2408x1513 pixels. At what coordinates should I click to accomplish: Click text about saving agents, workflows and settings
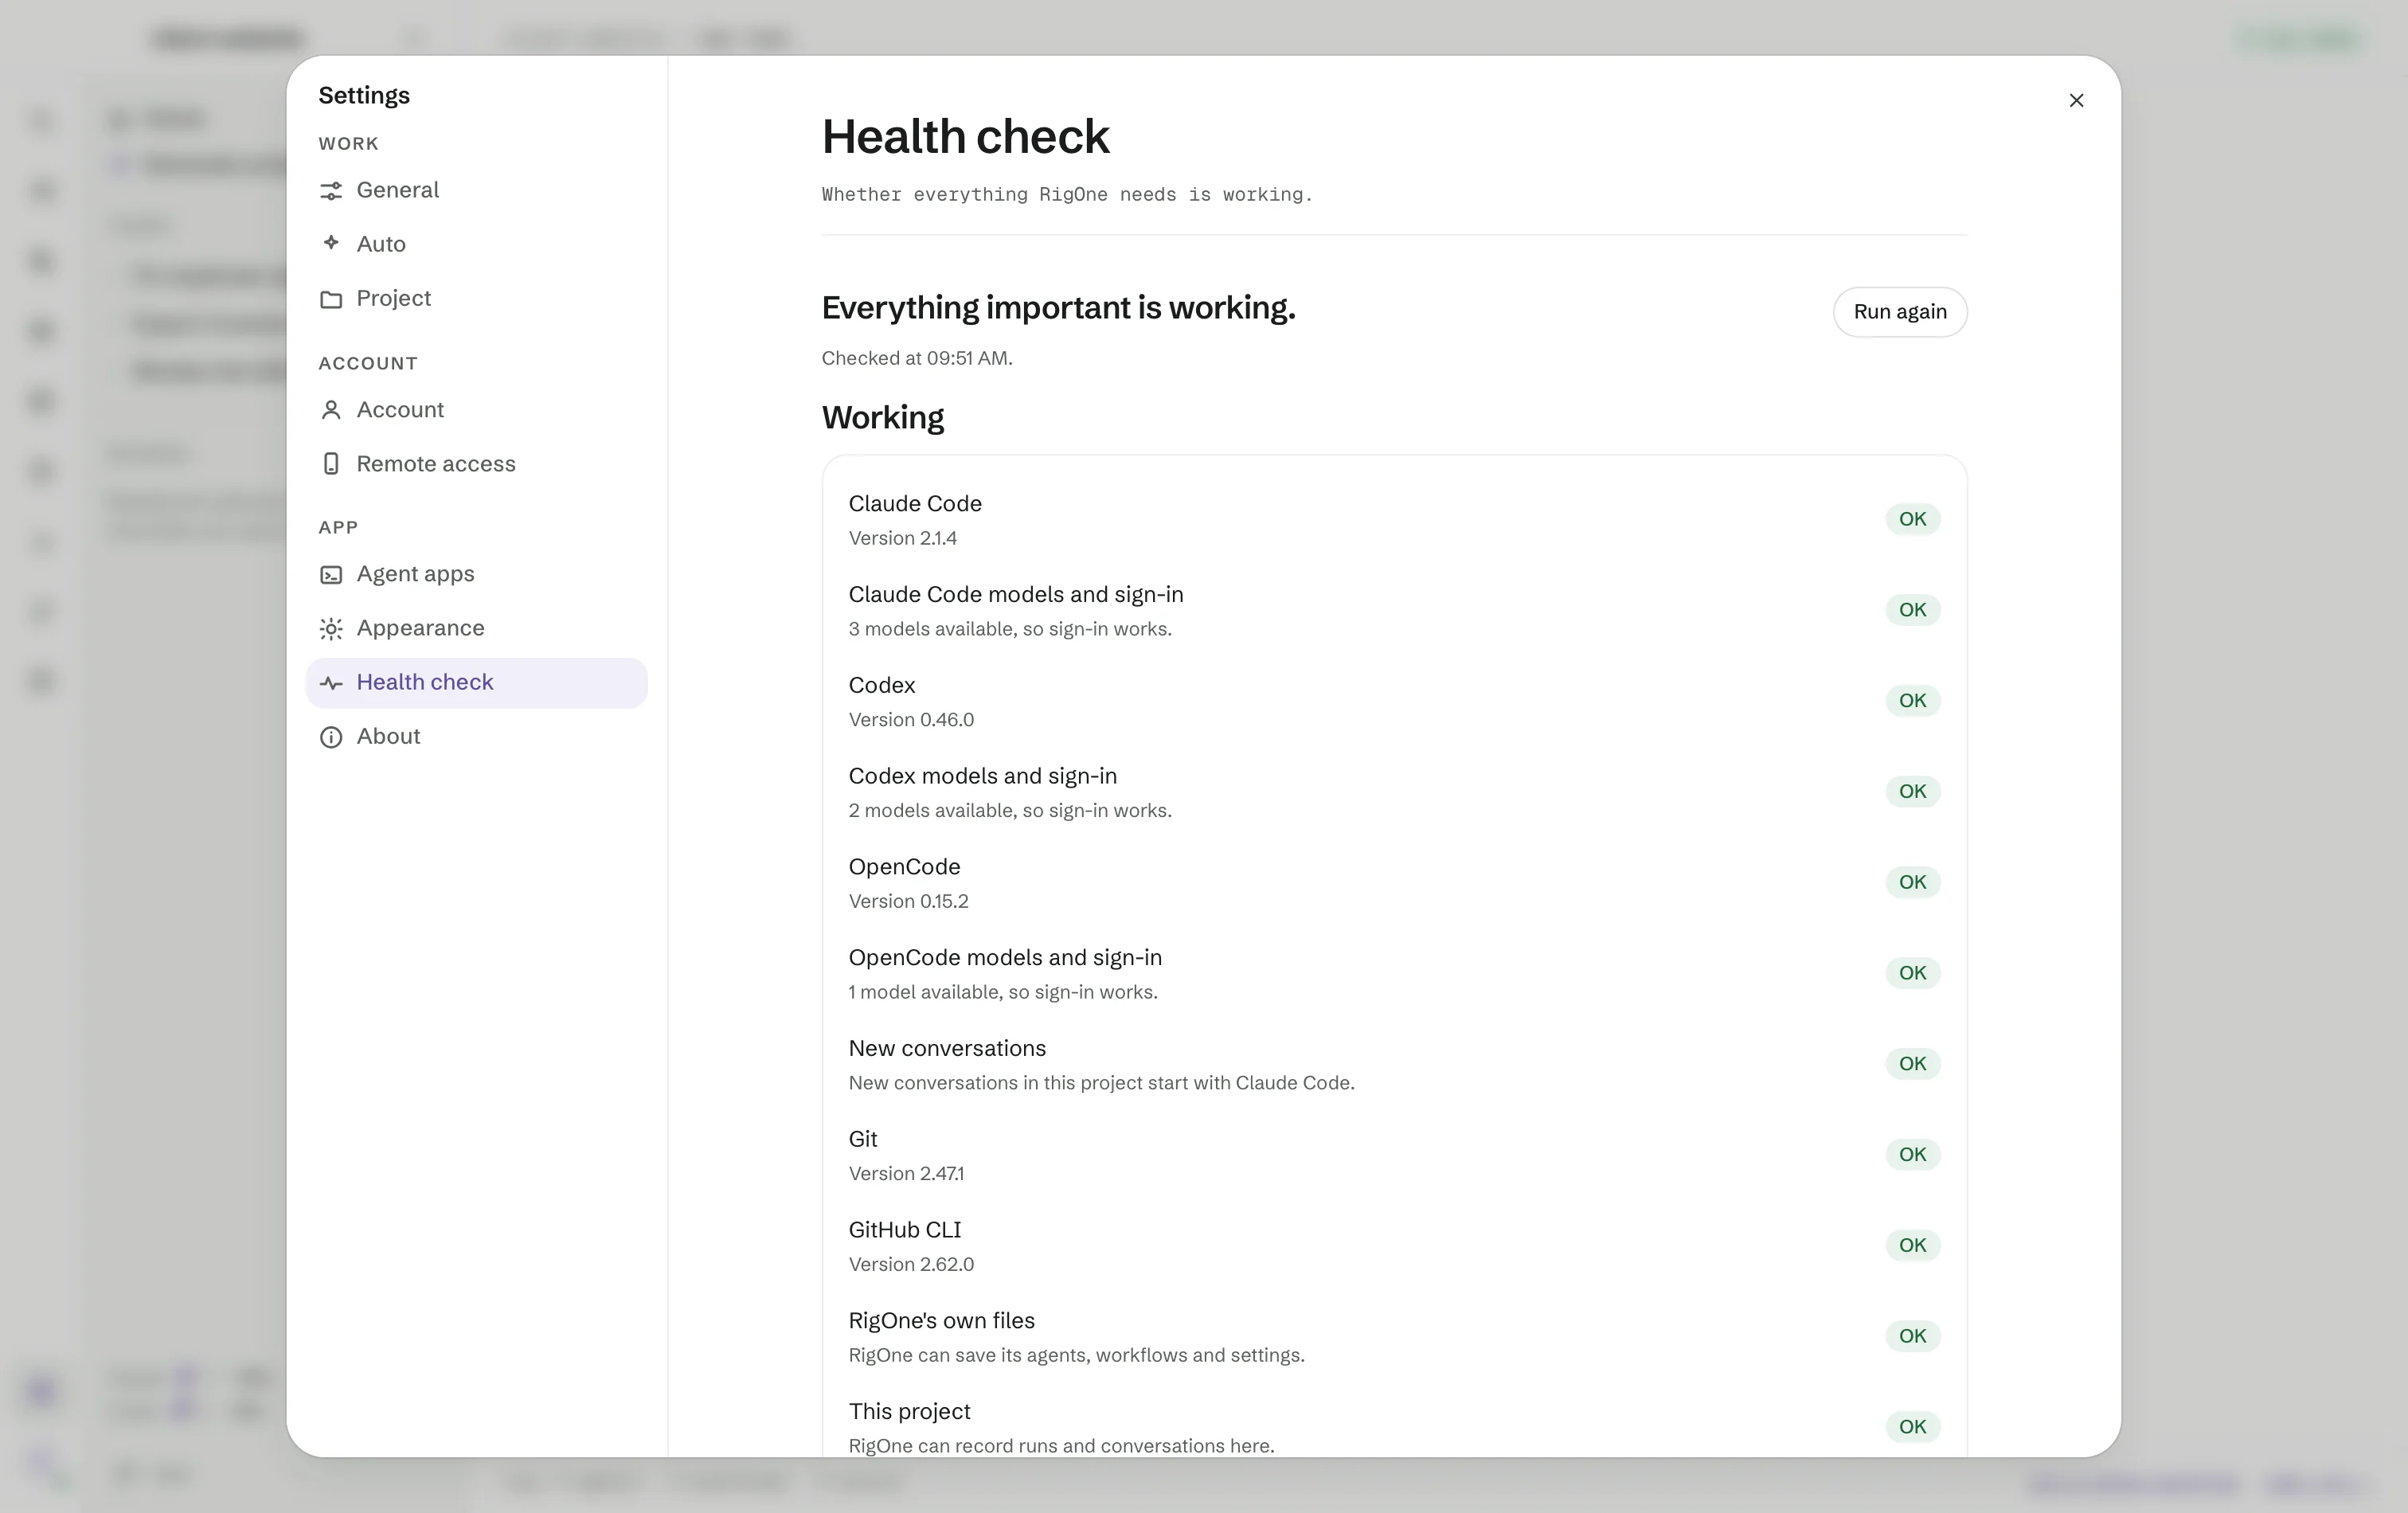(x=1076, y=1356)
